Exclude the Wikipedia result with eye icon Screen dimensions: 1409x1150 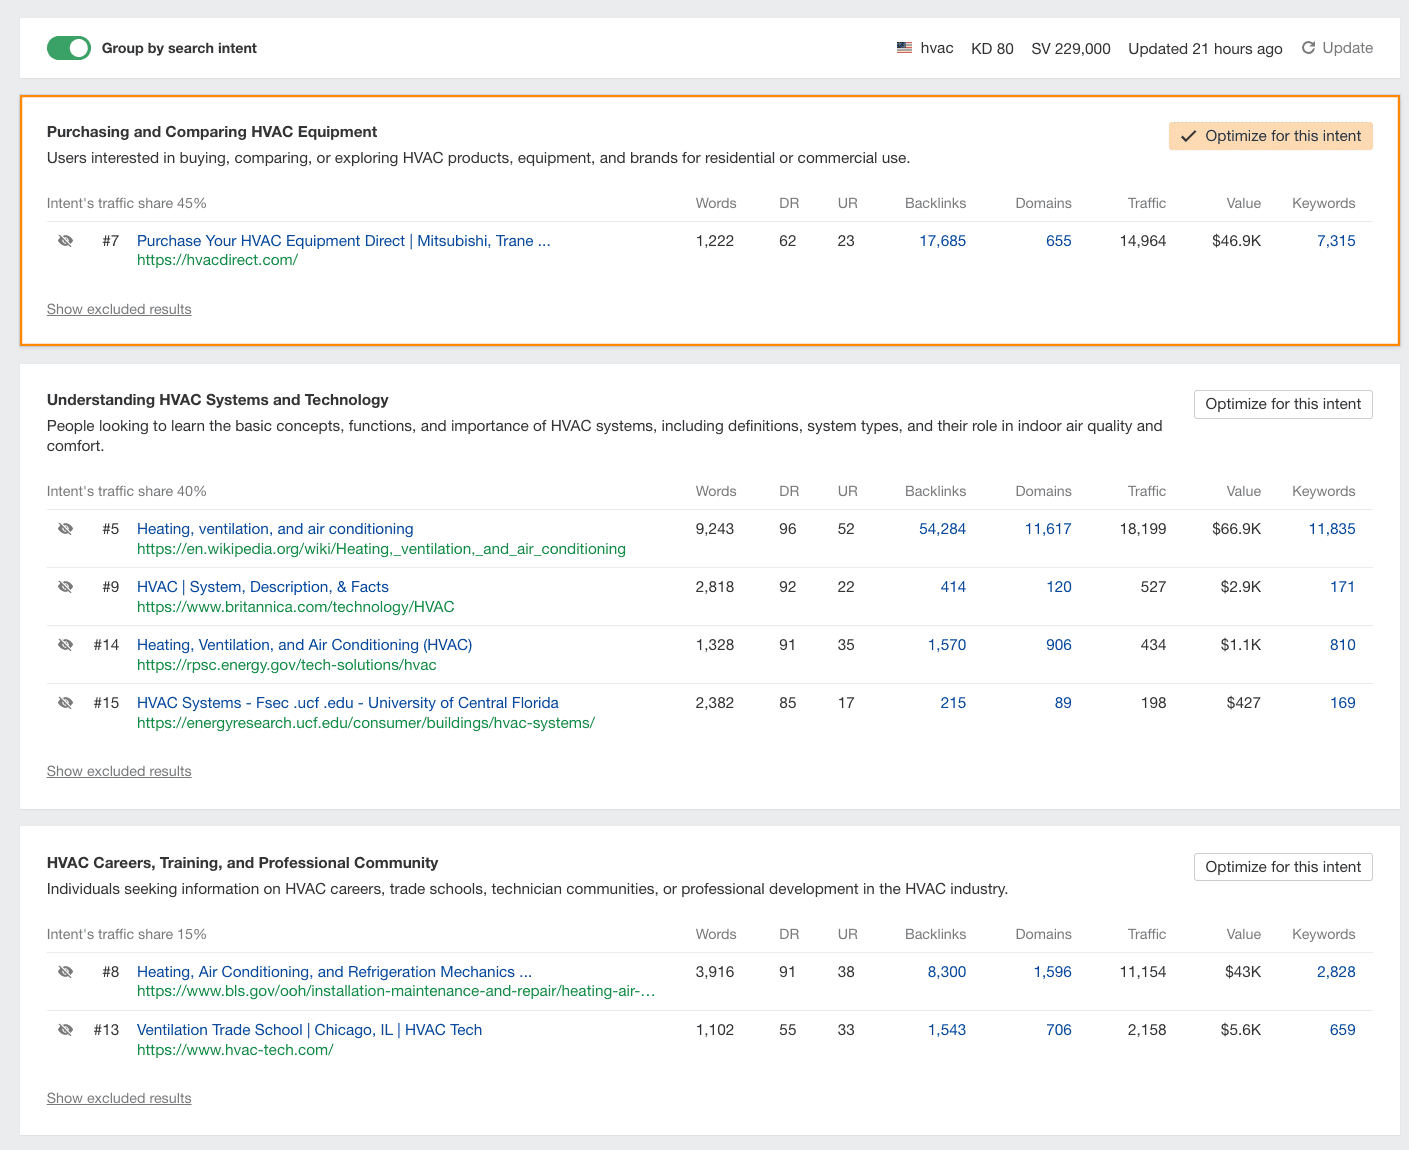point(65,529)
